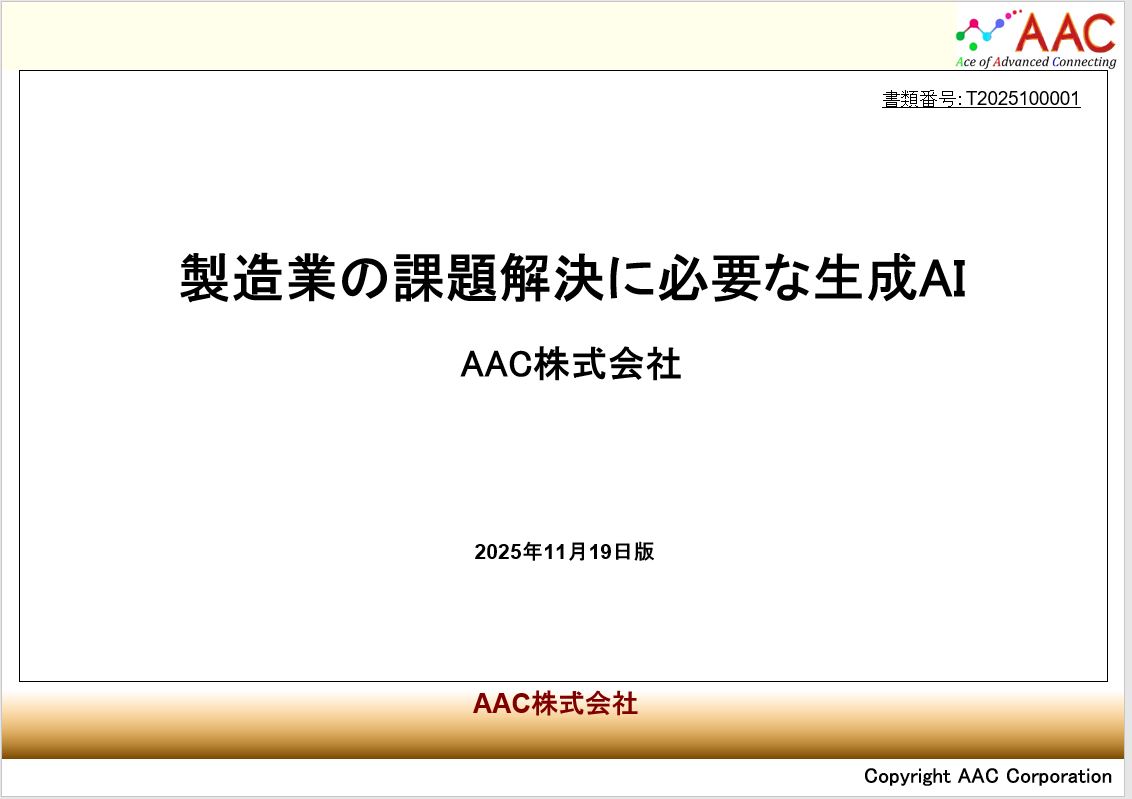Click the date text 2025年11月19日版

click(564, 552)
